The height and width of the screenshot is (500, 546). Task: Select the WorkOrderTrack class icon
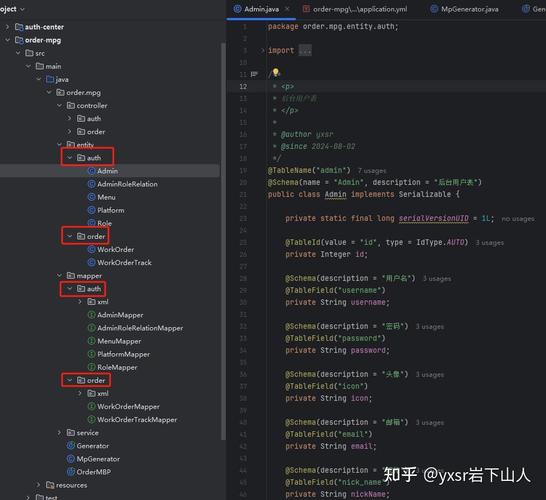[91, 263]
